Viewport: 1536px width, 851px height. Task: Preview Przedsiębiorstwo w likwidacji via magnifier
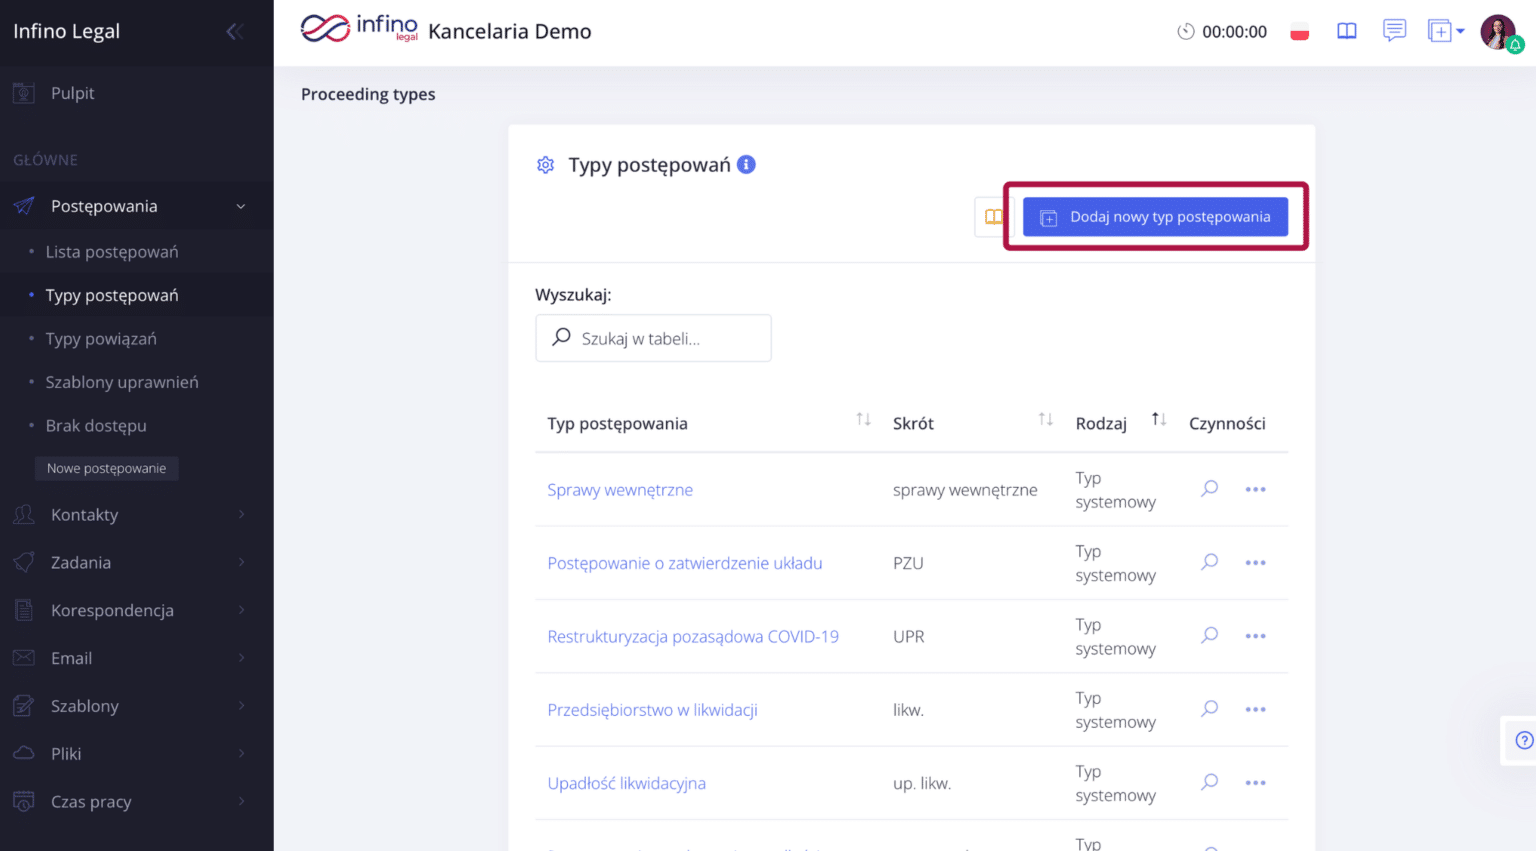point(1210,709)
